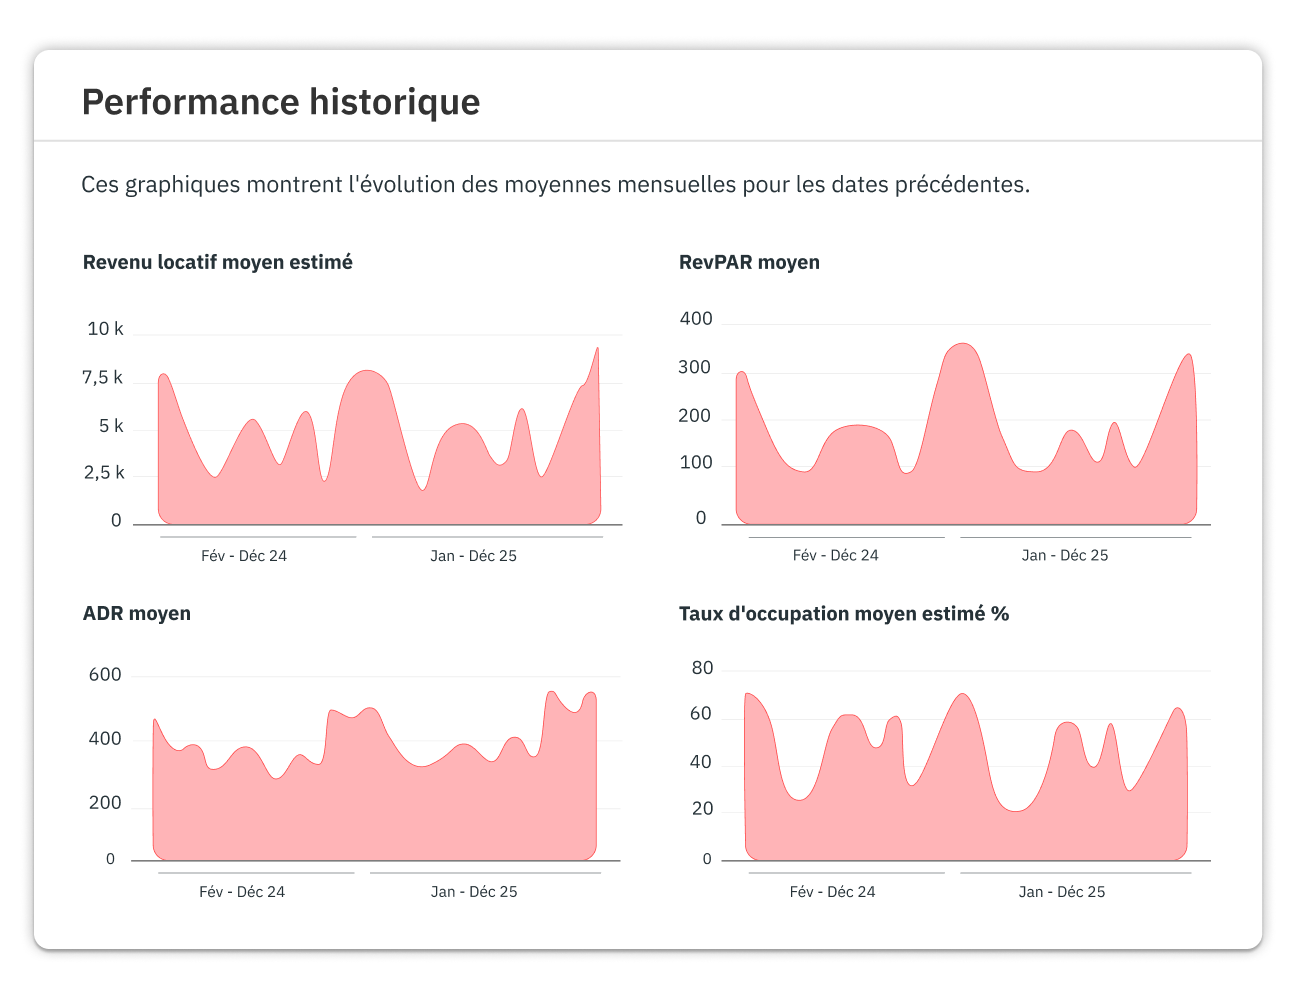Click the description sentence about monthly averages
This screenshot has height=1000, width=1295.
556,185
